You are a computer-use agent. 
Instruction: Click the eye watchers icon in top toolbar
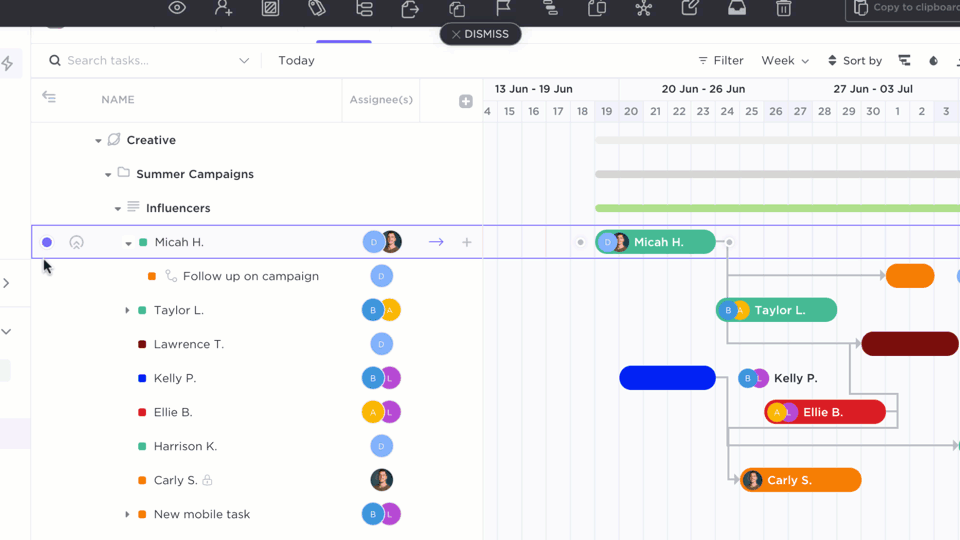click(177, 8)
